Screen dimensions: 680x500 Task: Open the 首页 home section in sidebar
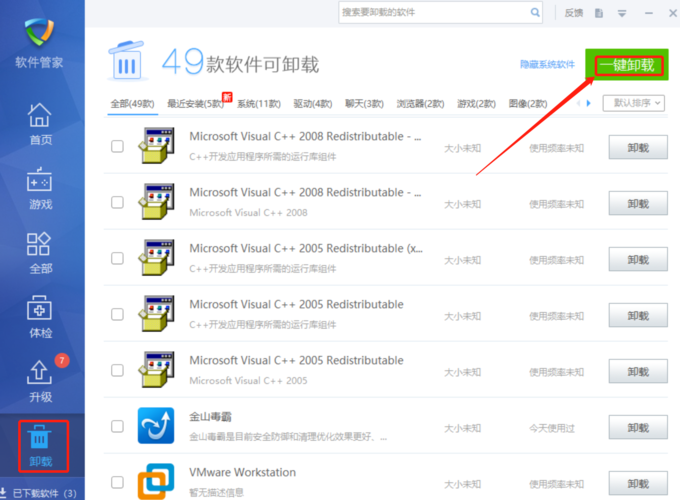tap(39, 124)
